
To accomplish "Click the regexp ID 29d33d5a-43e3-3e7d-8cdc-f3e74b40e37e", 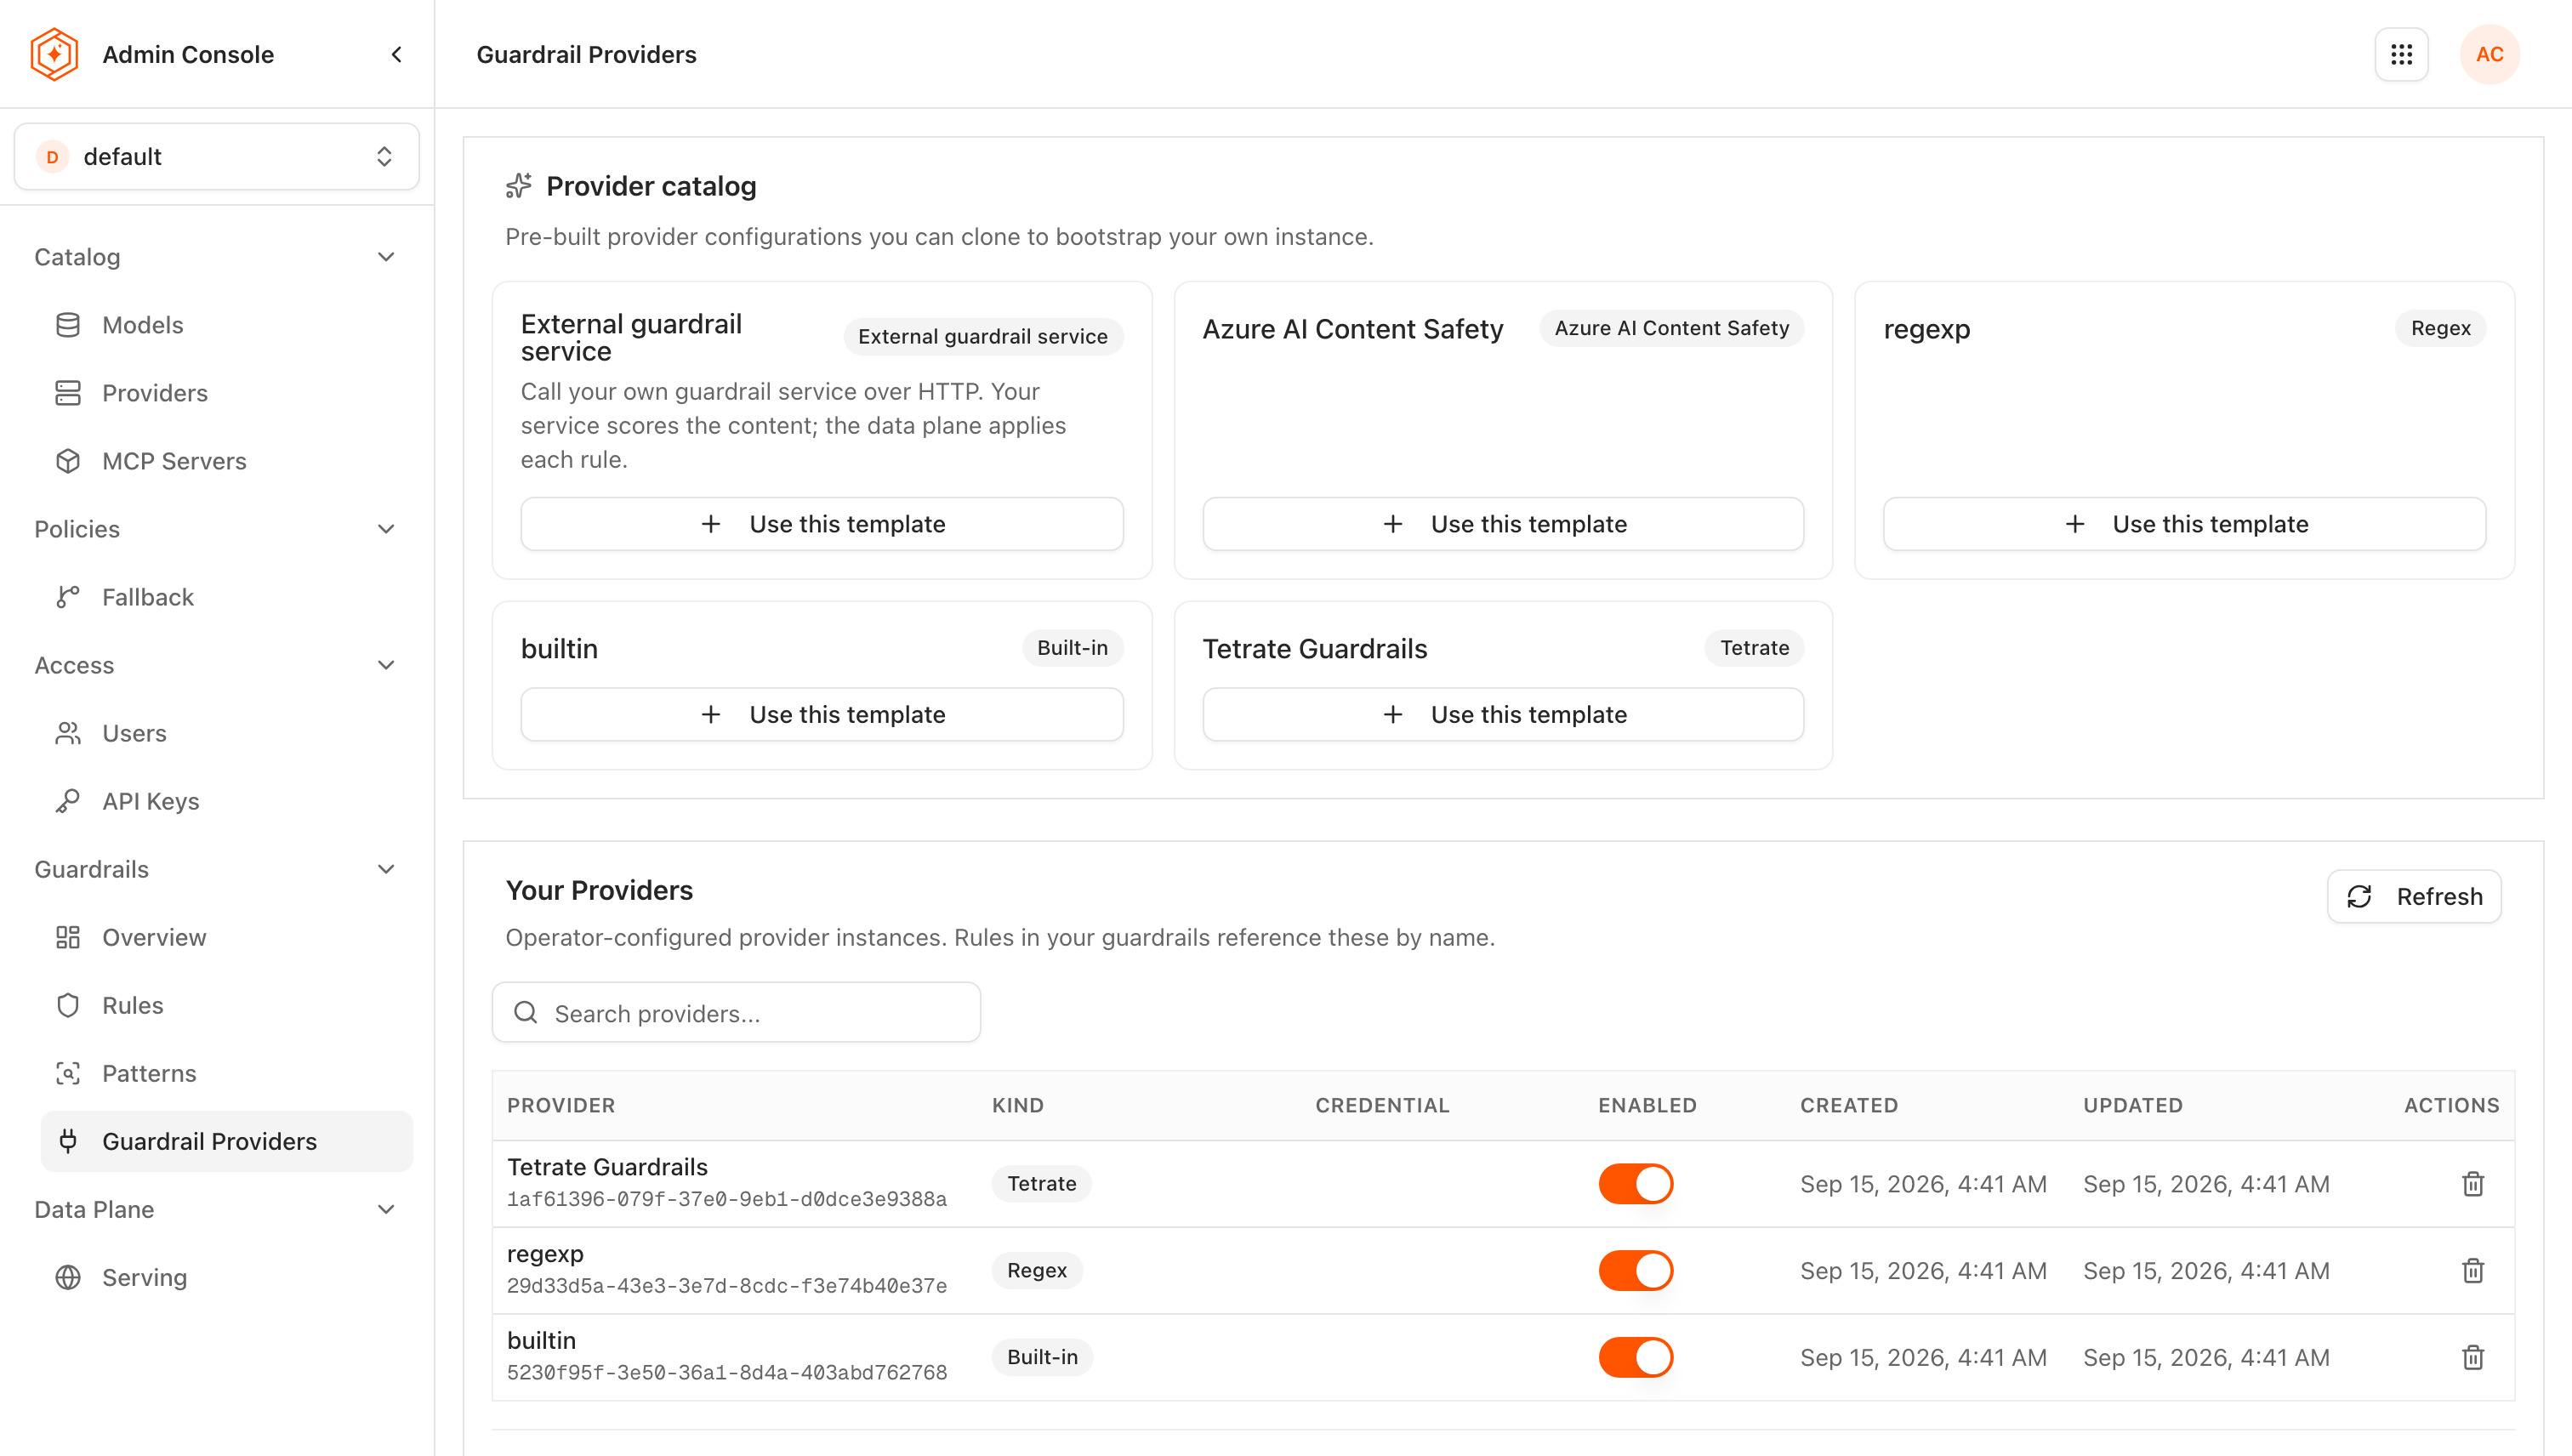I will point(727,1285).
